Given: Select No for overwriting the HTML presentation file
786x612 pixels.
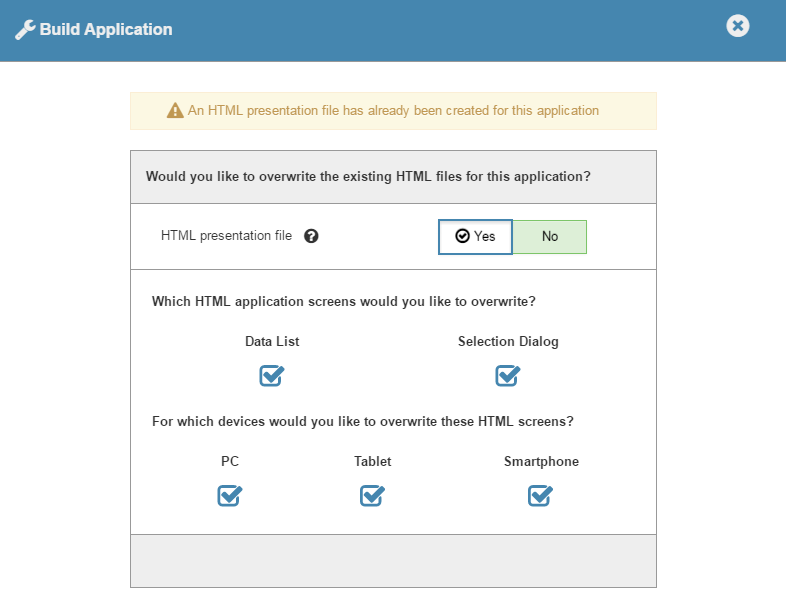Looking at the screenshot, I should click(x=549, y=237).
